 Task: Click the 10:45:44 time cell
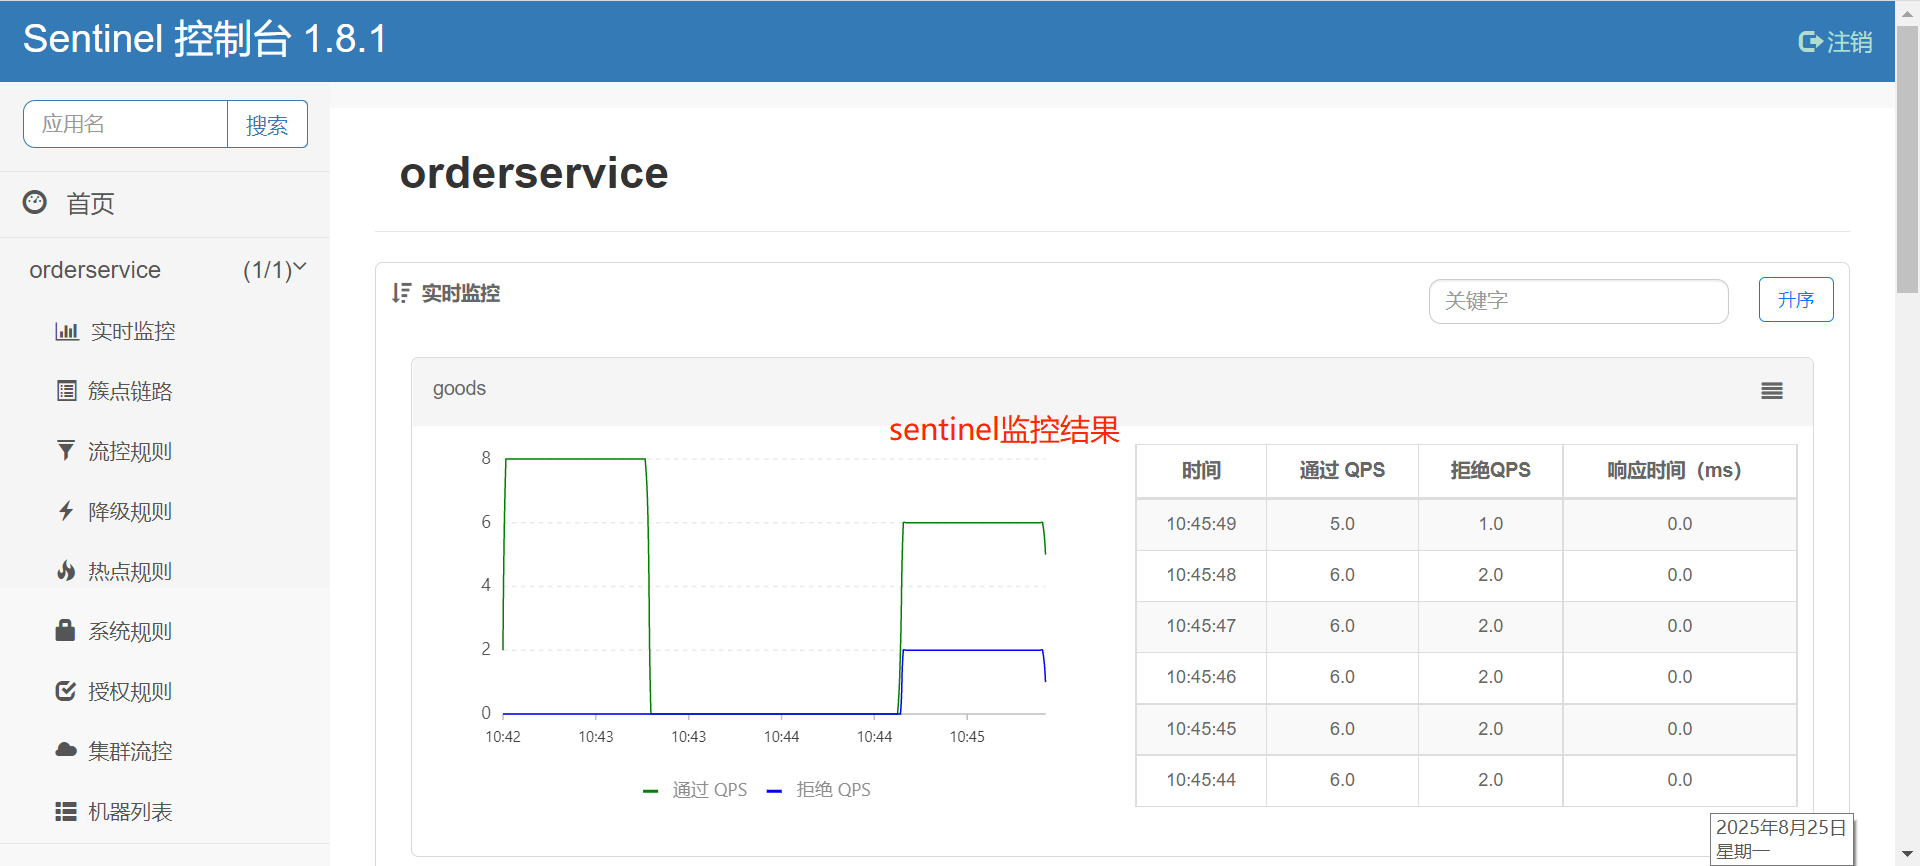point(1201,780)
